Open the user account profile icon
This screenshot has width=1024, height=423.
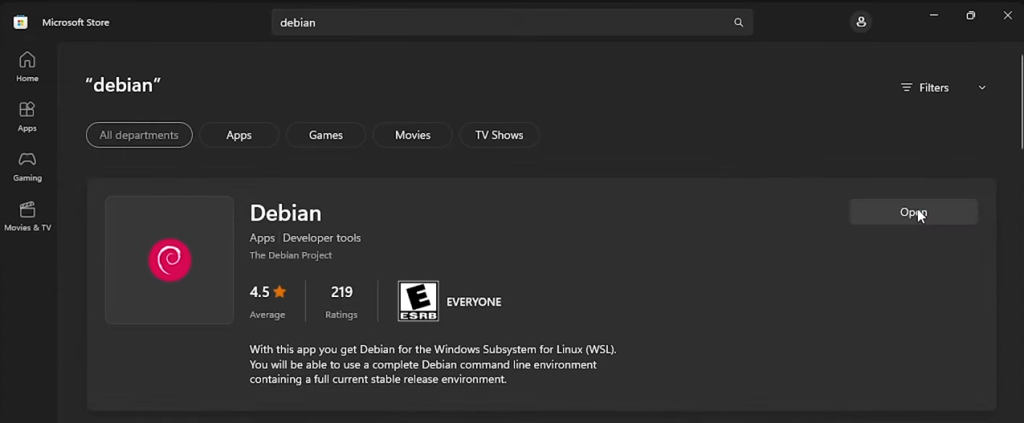[861, 22]
